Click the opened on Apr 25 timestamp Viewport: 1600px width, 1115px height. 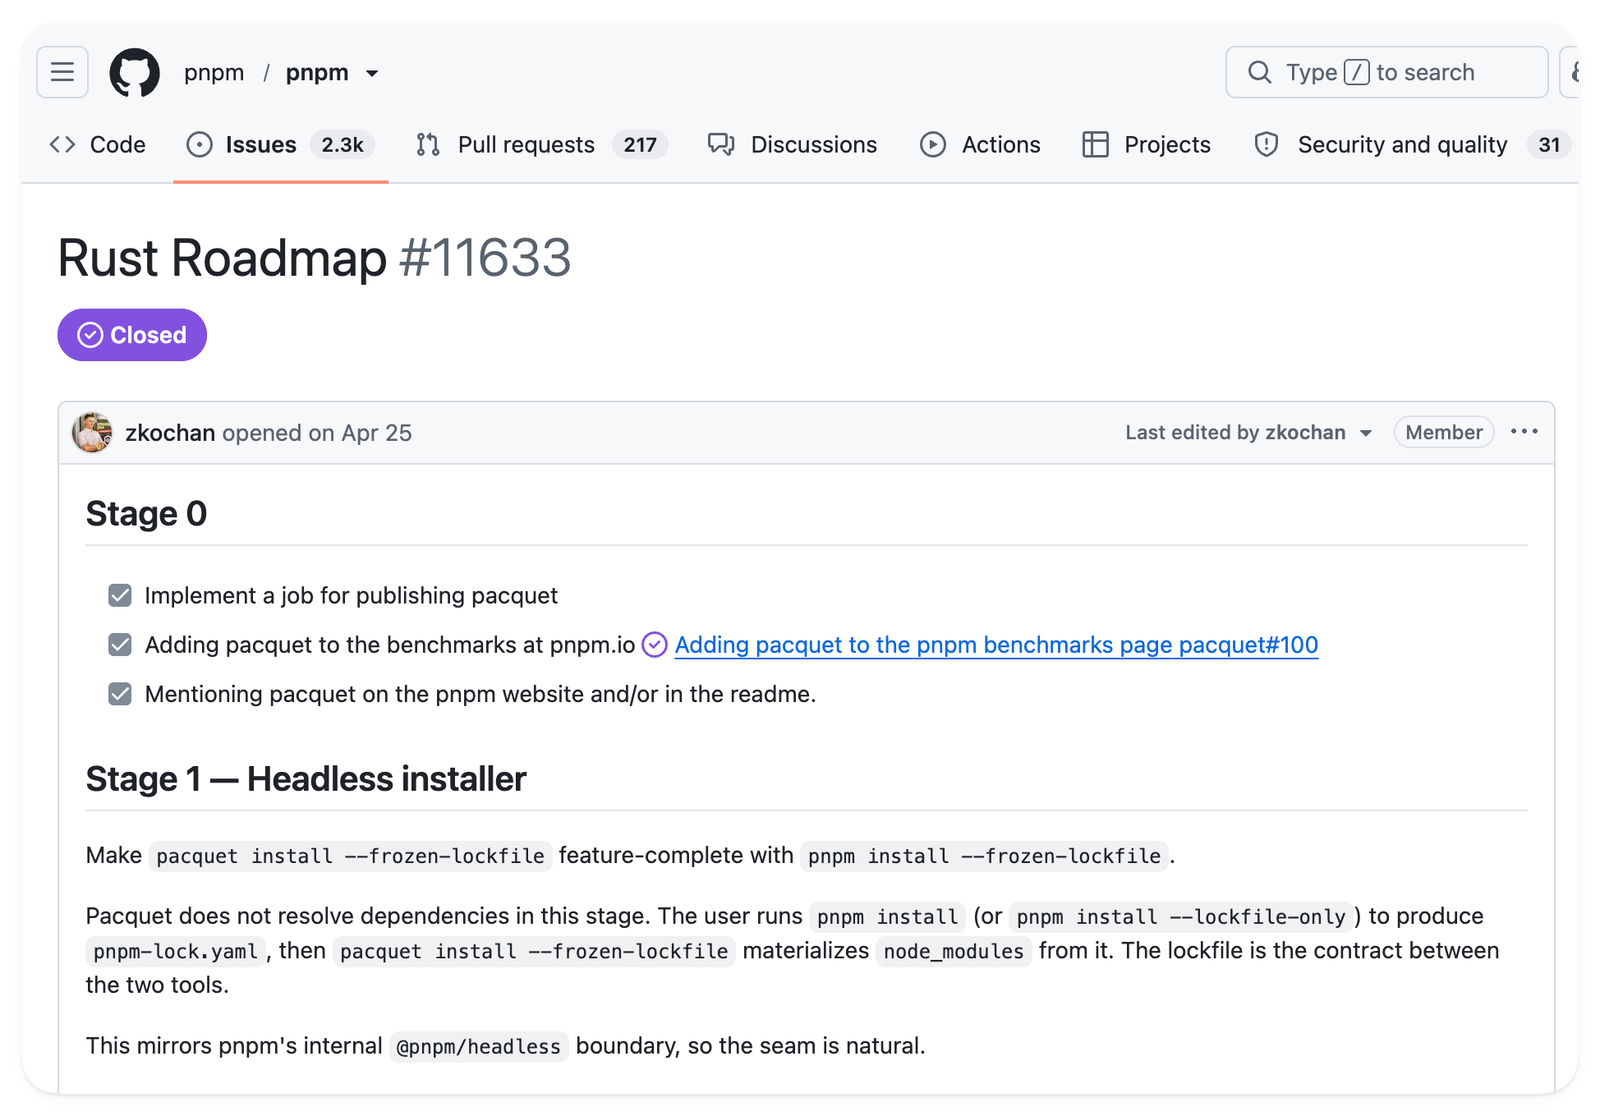[x=317, y=433]
